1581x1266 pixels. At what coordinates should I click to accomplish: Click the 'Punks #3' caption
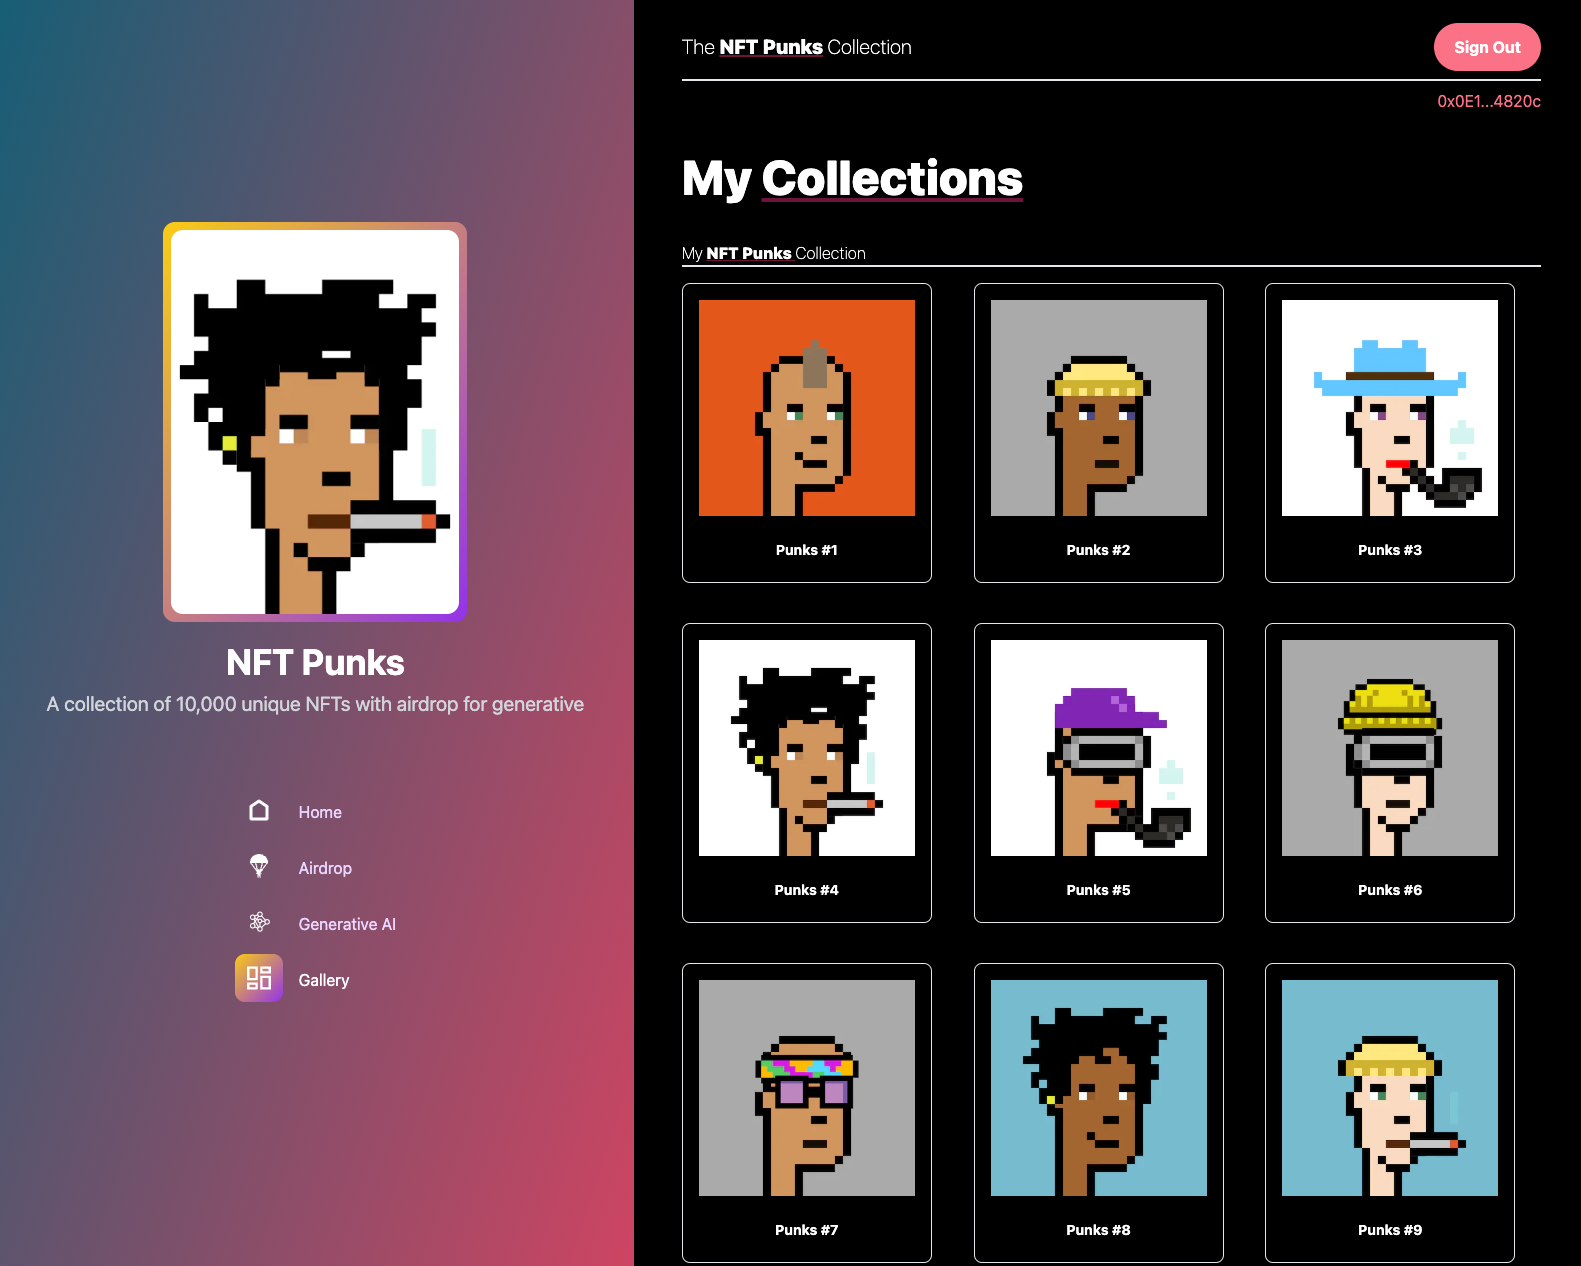point(1390,550)
